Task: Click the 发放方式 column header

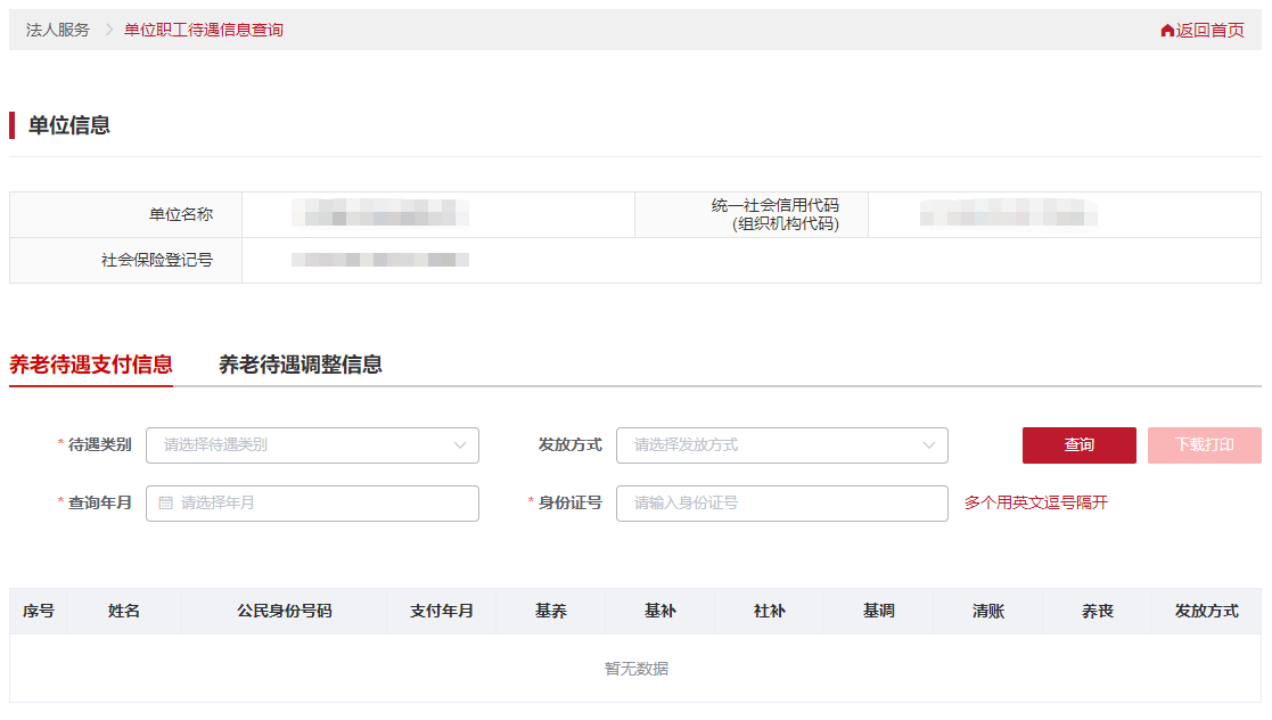Action: pos(1205,611)
